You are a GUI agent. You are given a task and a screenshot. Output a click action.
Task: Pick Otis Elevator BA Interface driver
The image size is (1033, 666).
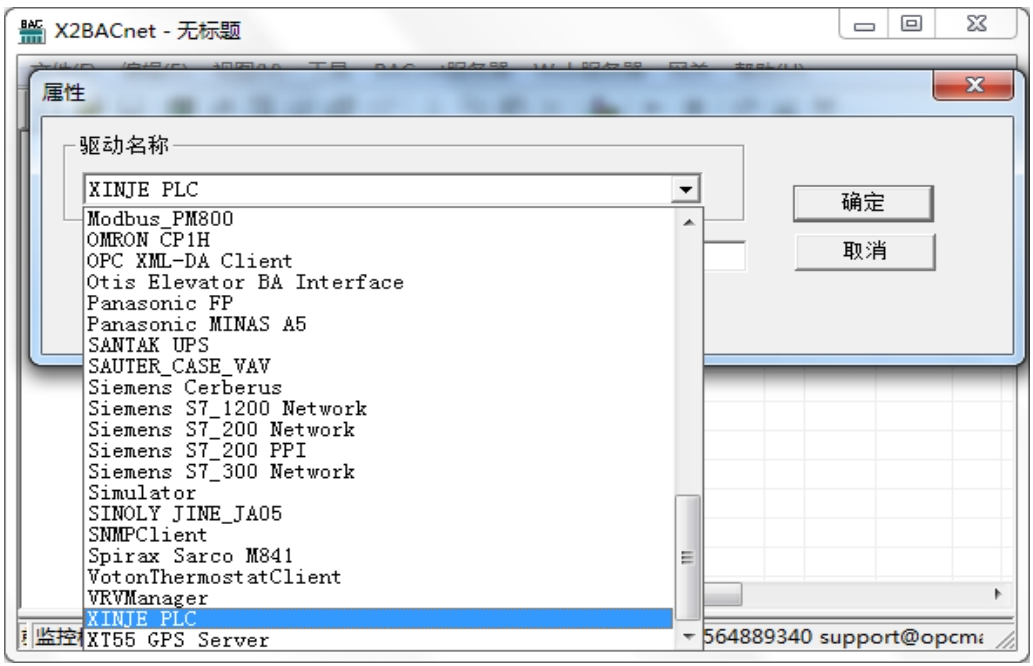click(x=379, y=281)
